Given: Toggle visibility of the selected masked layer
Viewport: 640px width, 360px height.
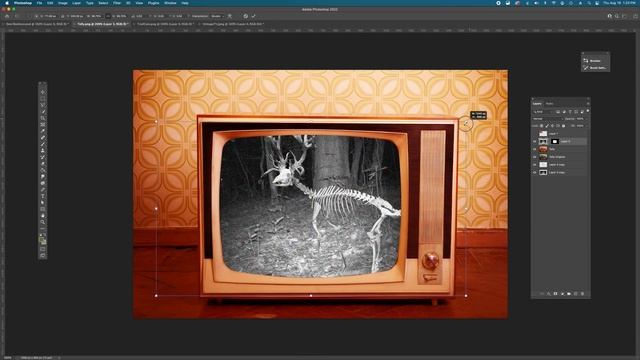Looking at the screenshot, I should (535, 141).
